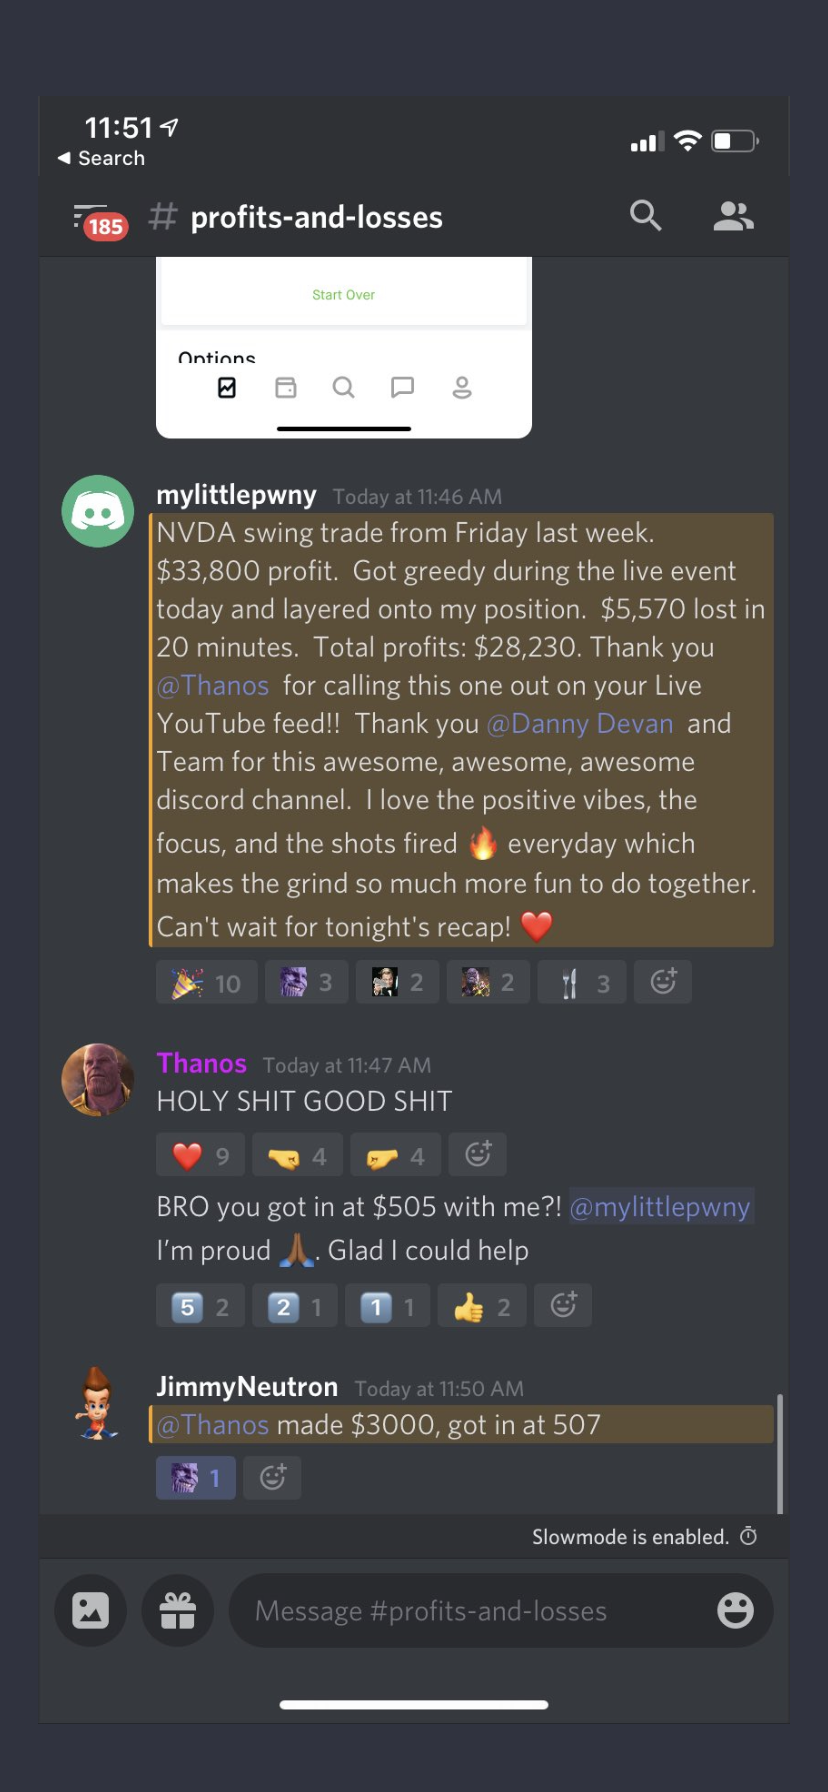Viewport: 828px width, 1792px height.
Task: Show the member list icon
Action: point(733,216)
